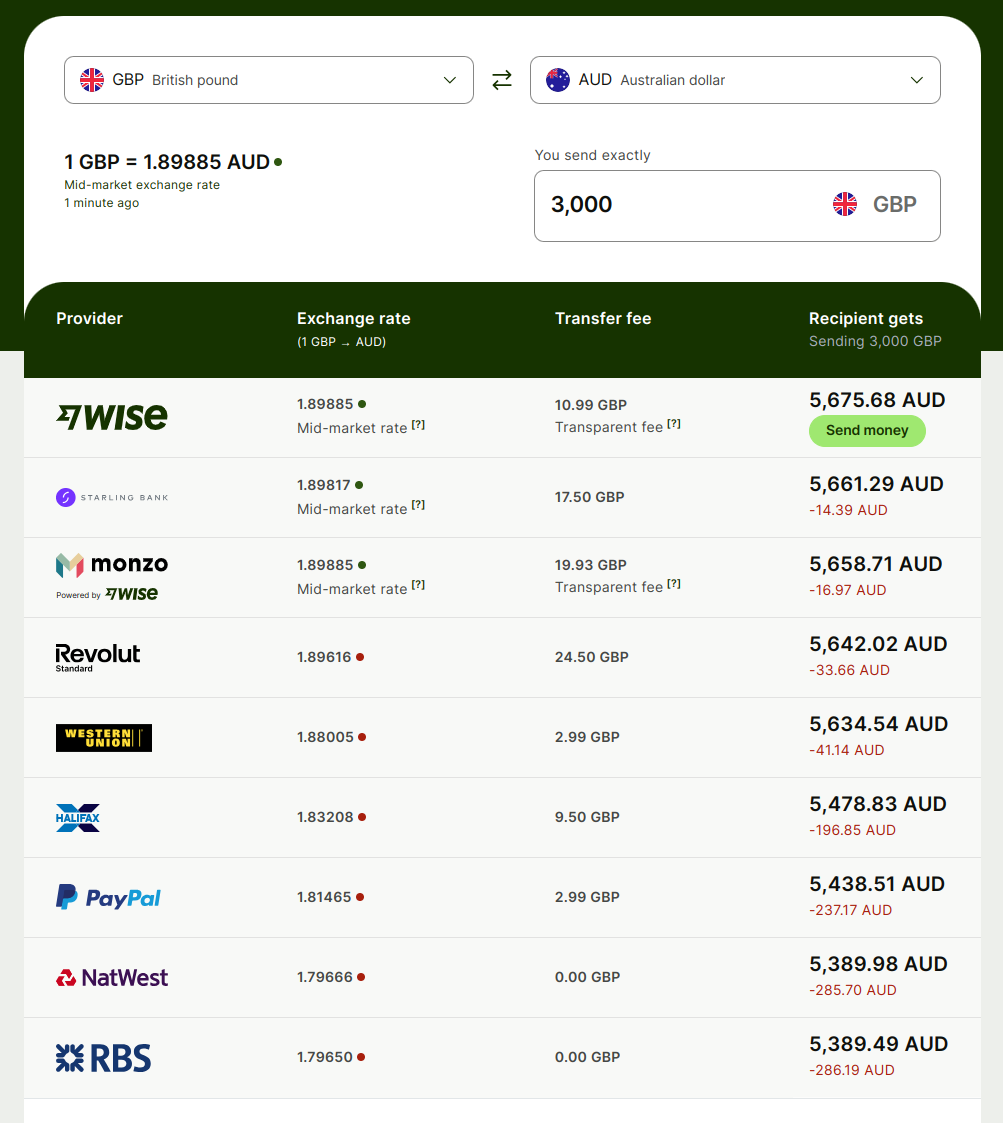Click the Send money button for Wise

coord(867,430)
